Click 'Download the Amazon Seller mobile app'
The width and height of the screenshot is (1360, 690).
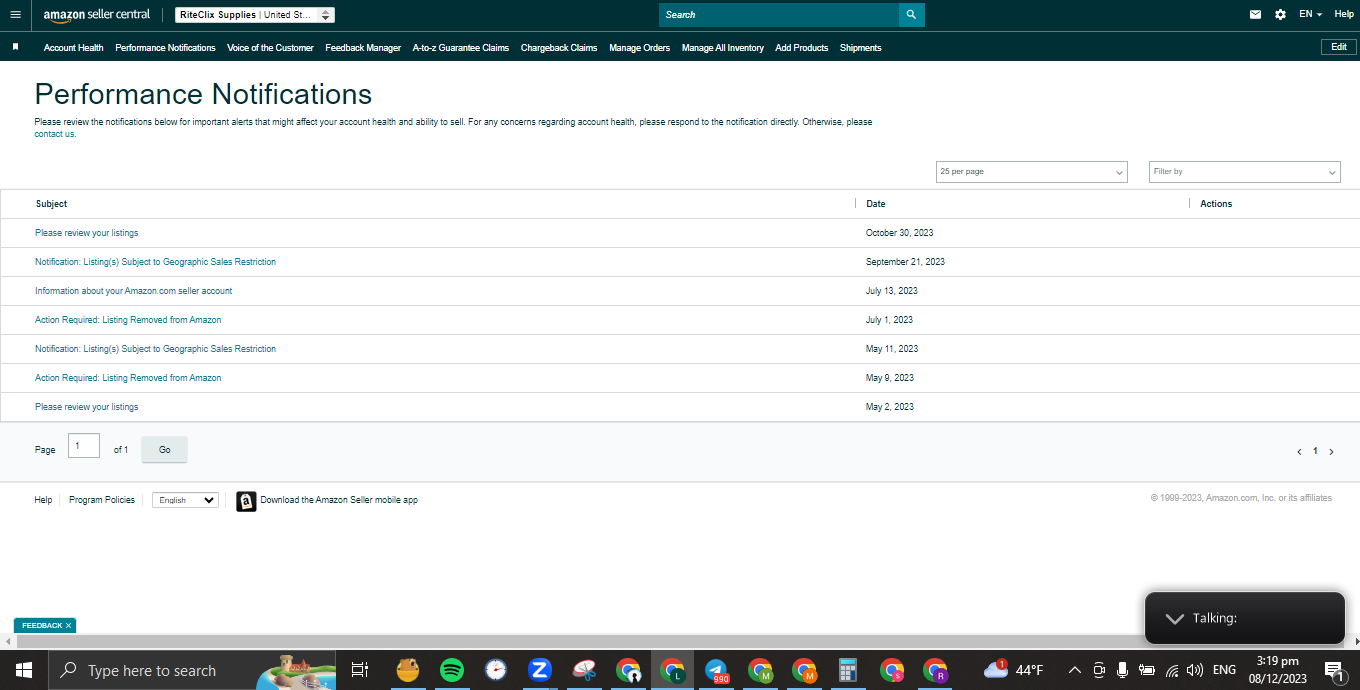point(339,500)
